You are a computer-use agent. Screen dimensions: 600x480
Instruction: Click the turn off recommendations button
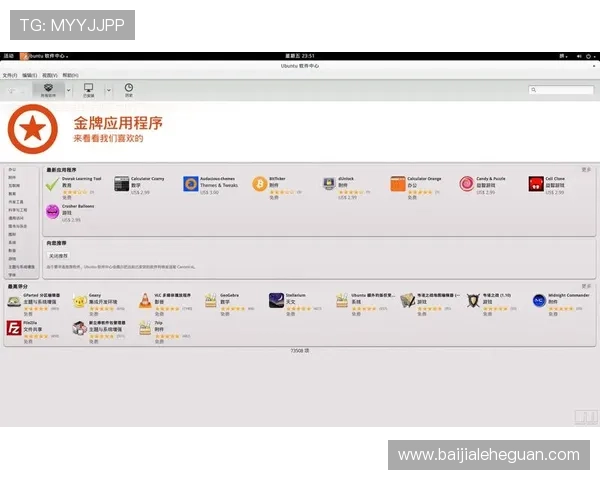point(59,256)
